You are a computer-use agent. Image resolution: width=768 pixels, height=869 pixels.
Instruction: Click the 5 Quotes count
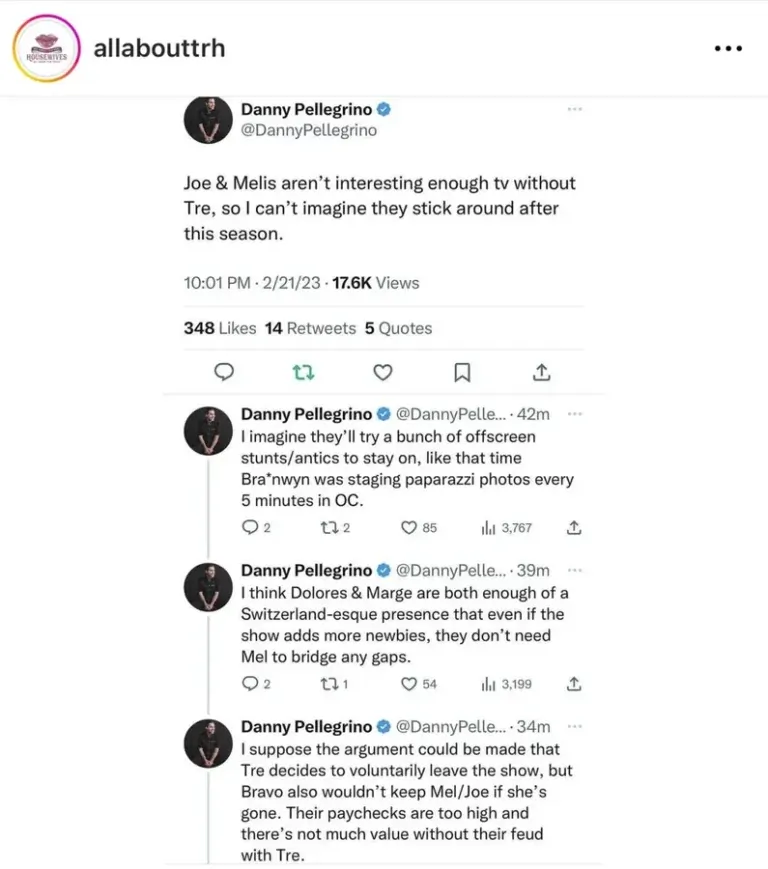coord(396,328)
